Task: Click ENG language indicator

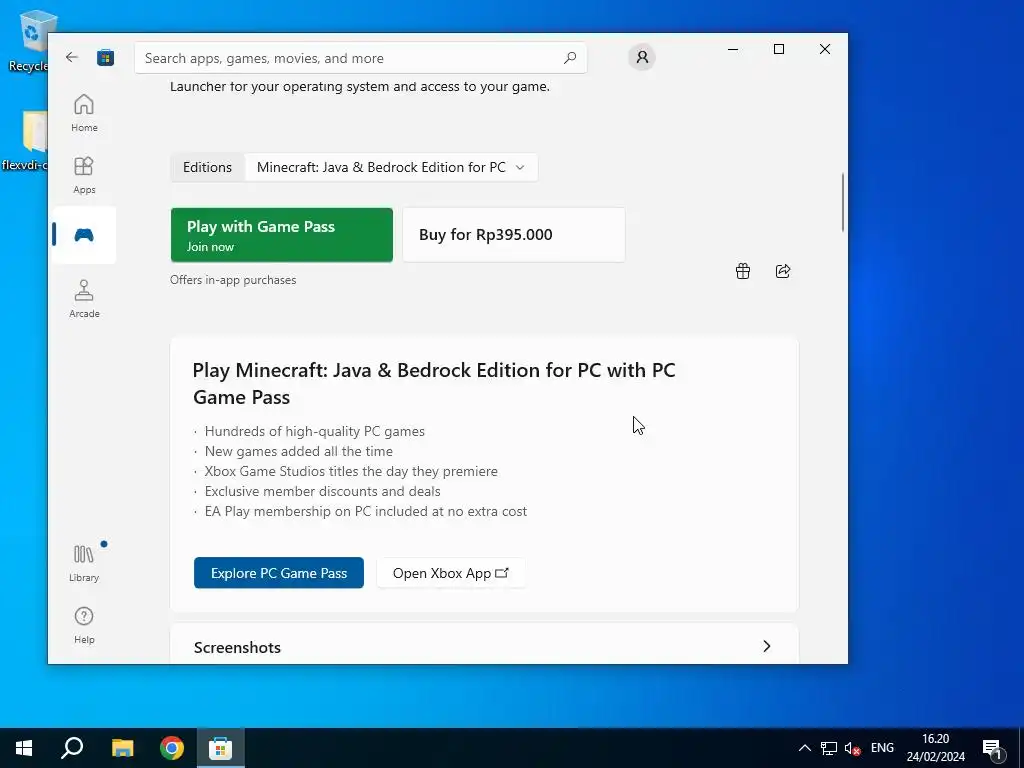Action: tap(882, 748)
